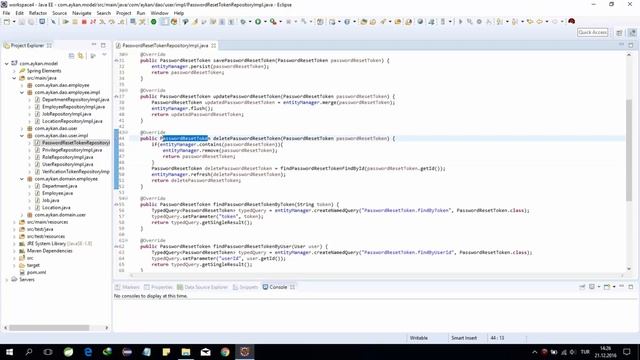Image resolution: width=640 pixels, height=360 pixels.
Task: Open the Mail app from the taskbar
Action: pyautogui.click(x=205, y=351)
